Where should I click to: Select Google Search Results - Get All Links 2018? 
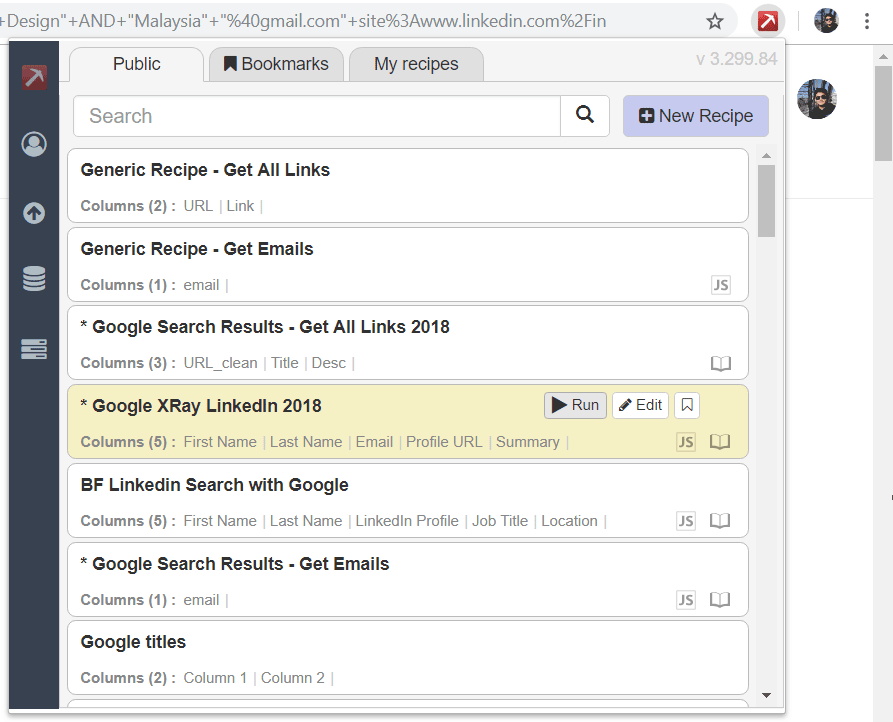click(x=408, y=343)
